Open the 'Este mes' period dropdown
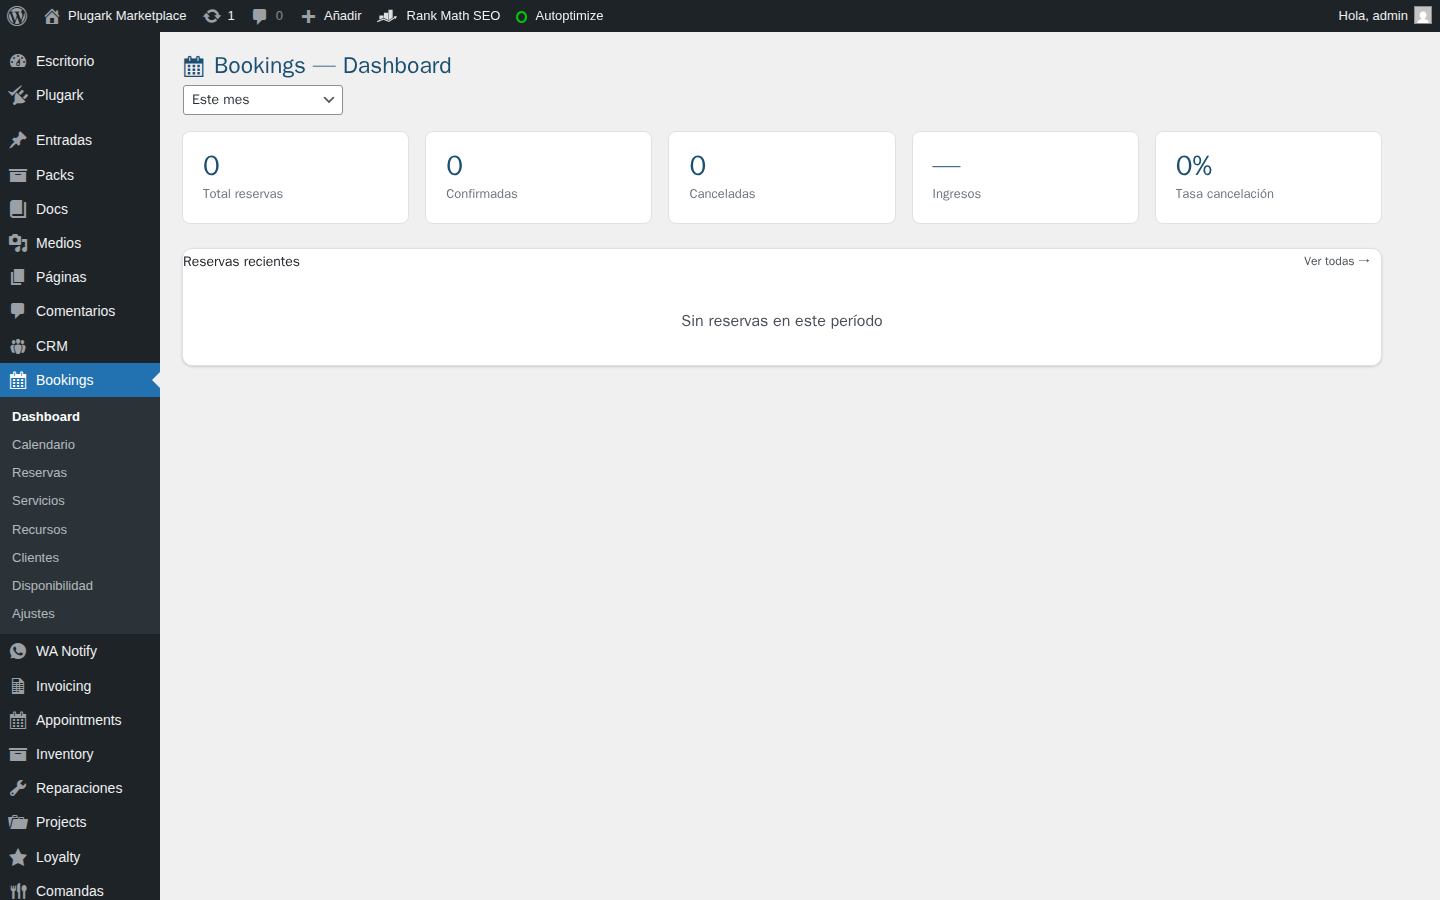 (262, 100)
